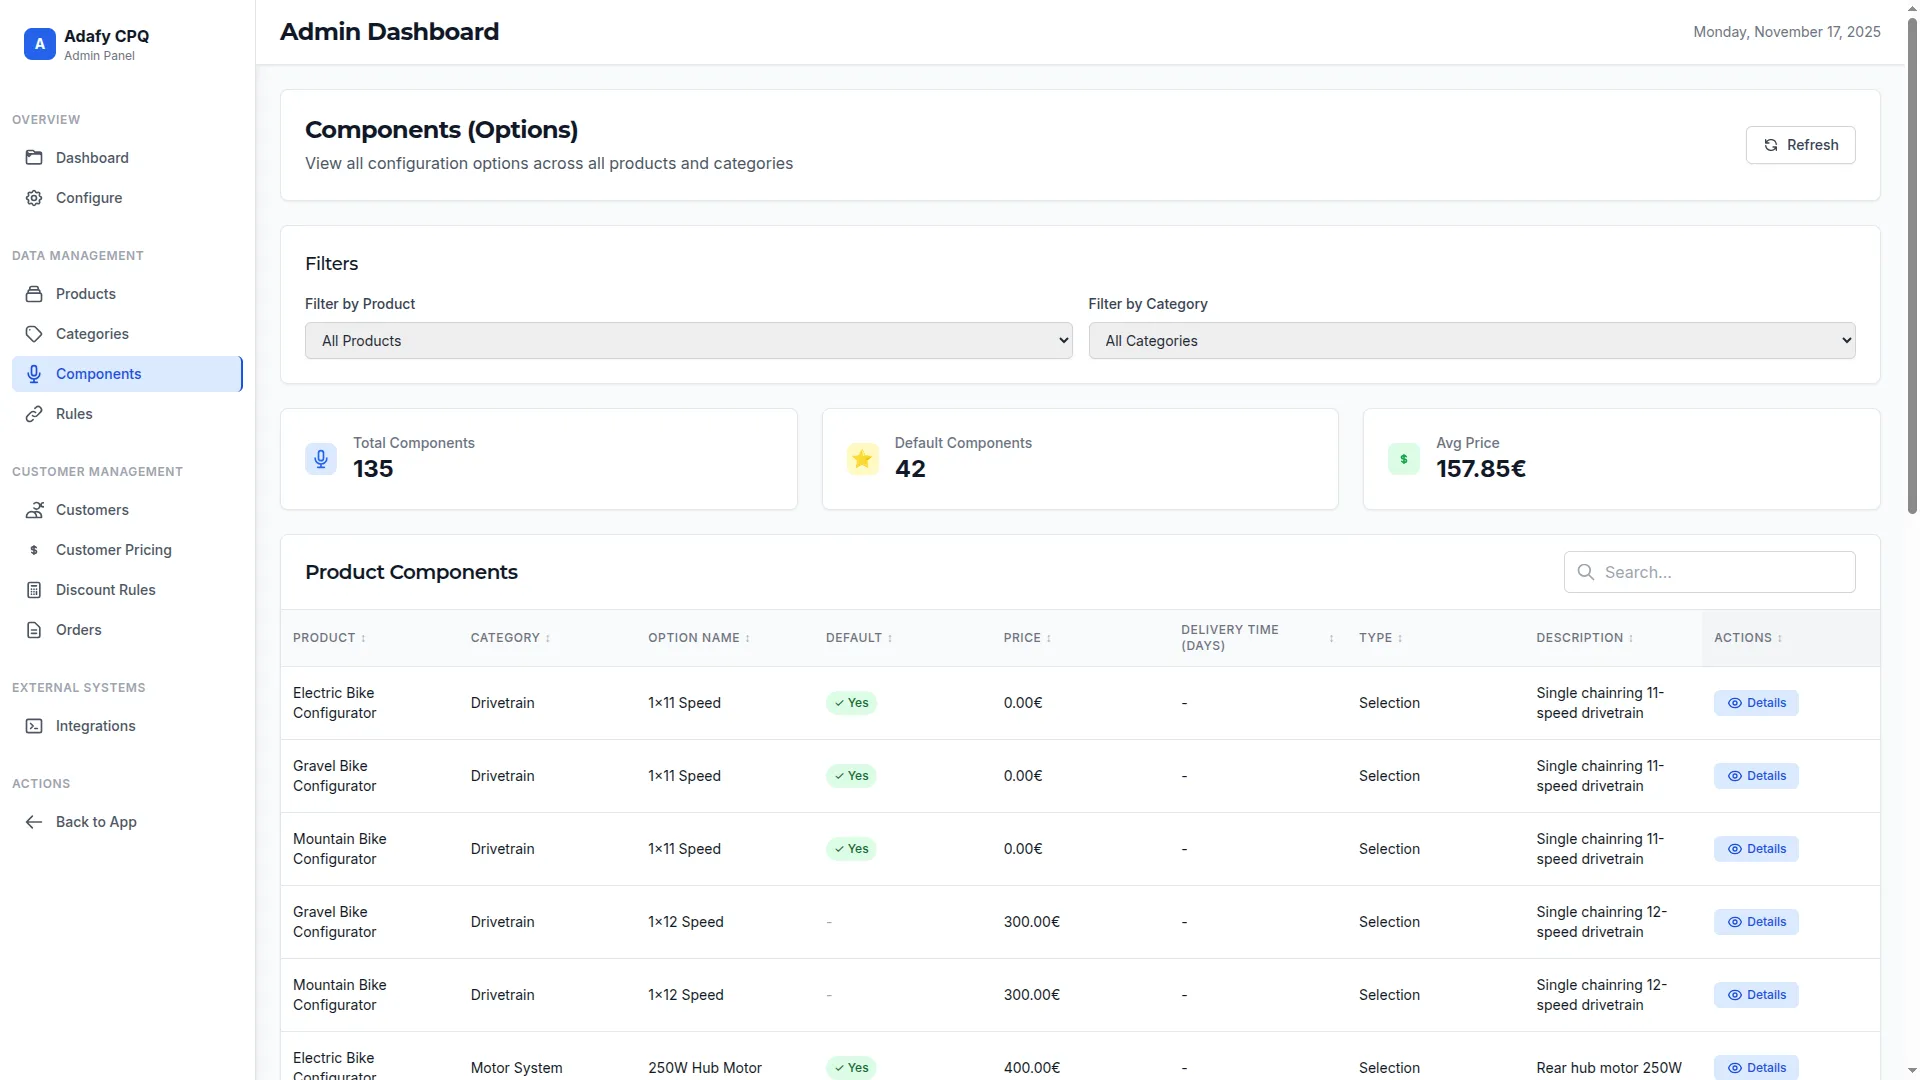Viewport: 1920px width, 1080px height.
Task: Click the Categories tag icon in sidebar
Action: click(34, 334)
